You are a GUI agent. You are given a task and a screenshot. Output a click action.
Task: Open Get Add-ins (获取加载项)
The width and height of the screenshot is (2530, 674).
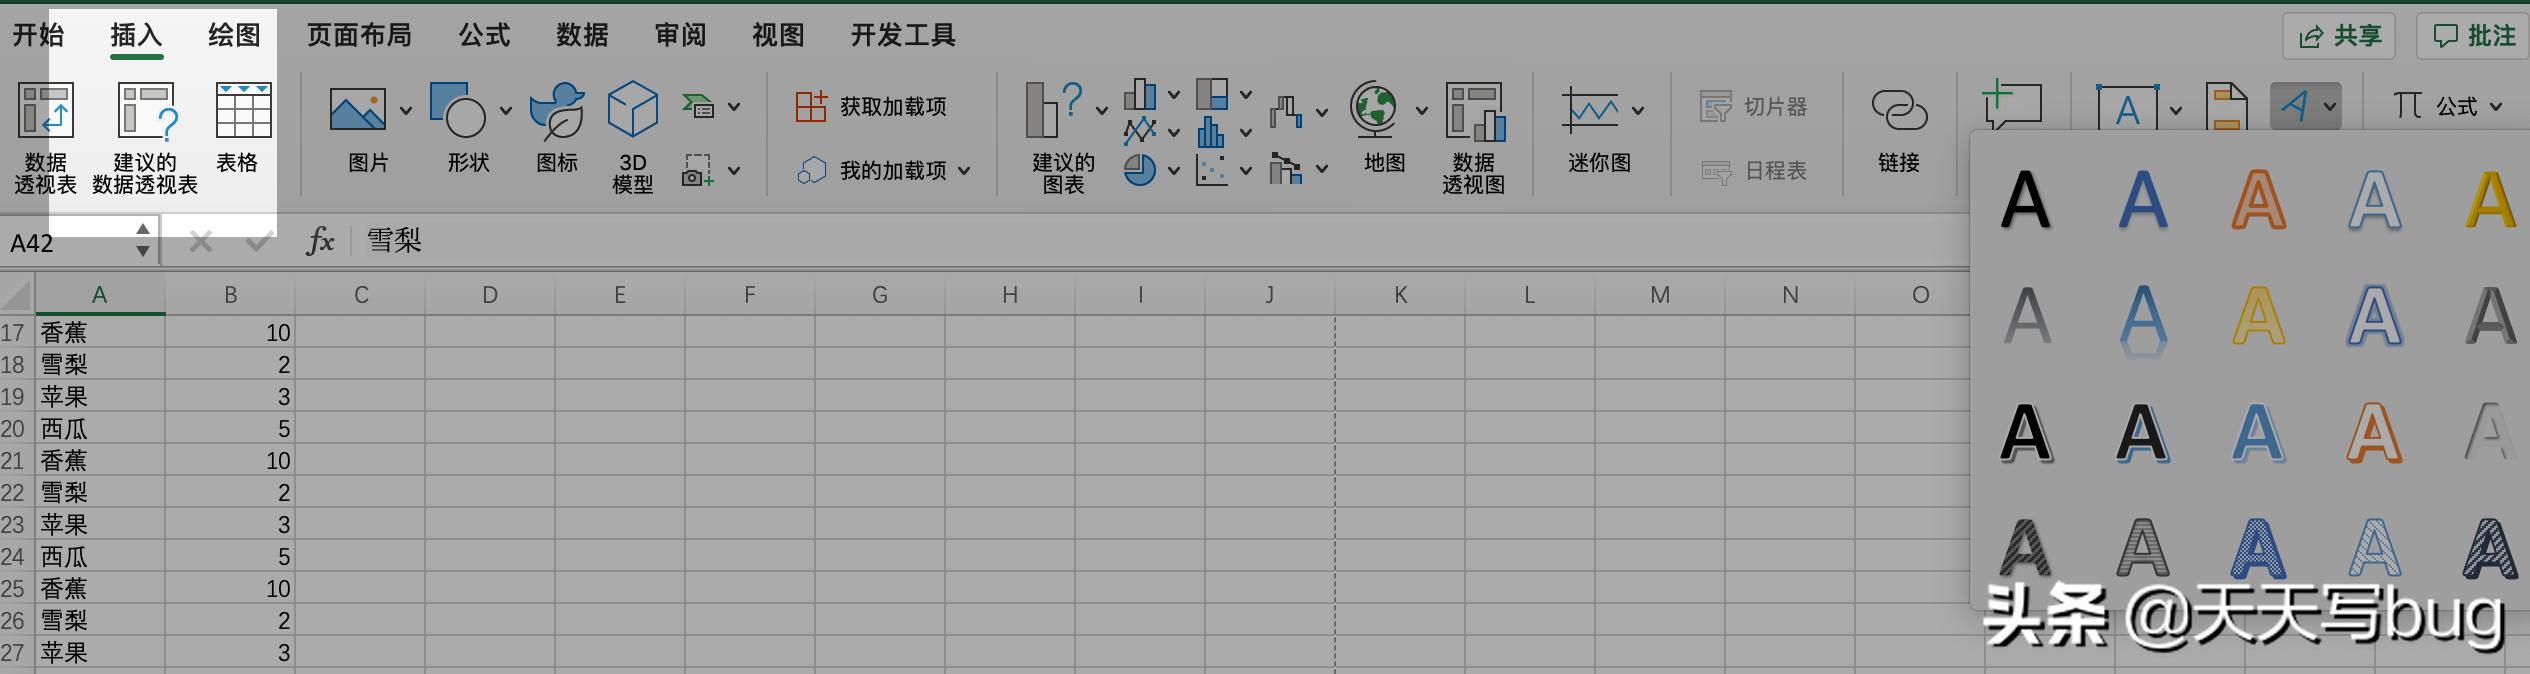871,106
